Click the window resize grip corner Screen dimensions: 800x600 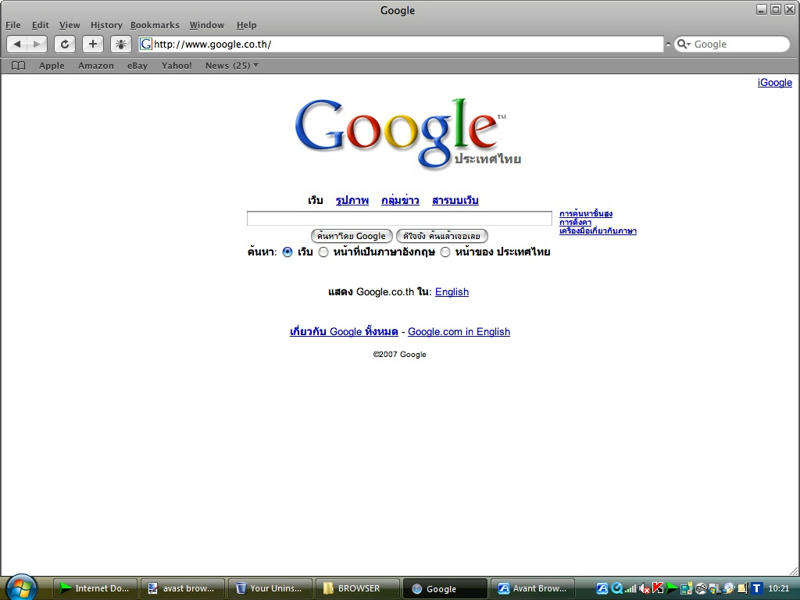tap(795, 571)
